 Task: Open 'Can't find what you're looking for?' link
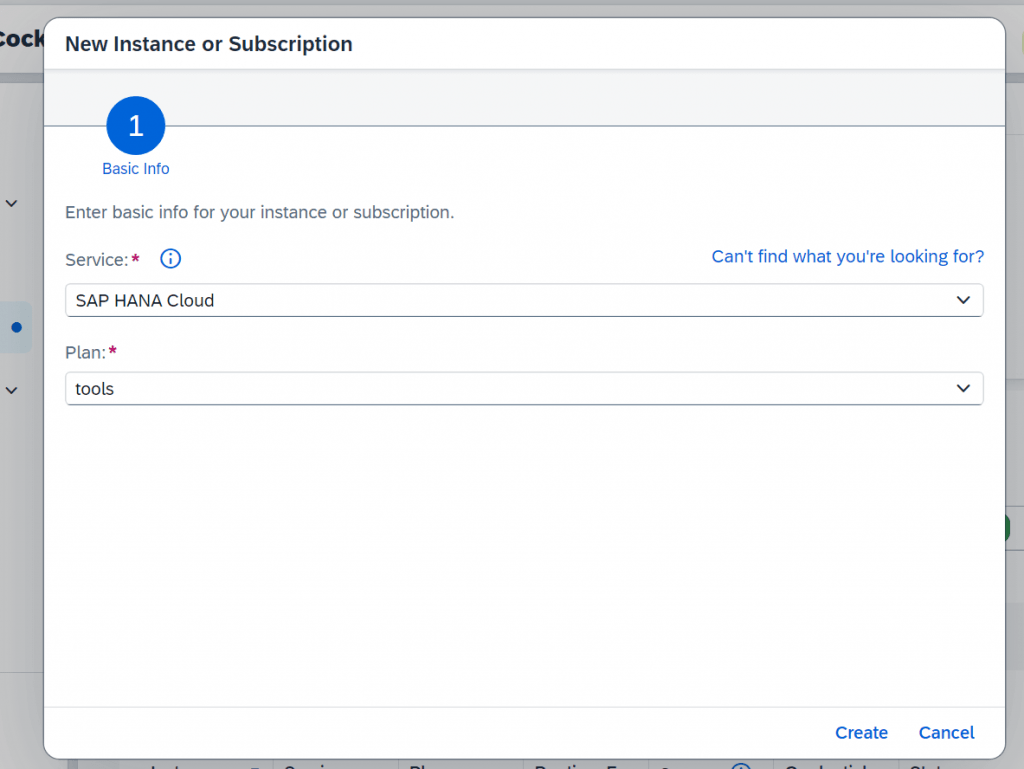pos(848,257)
